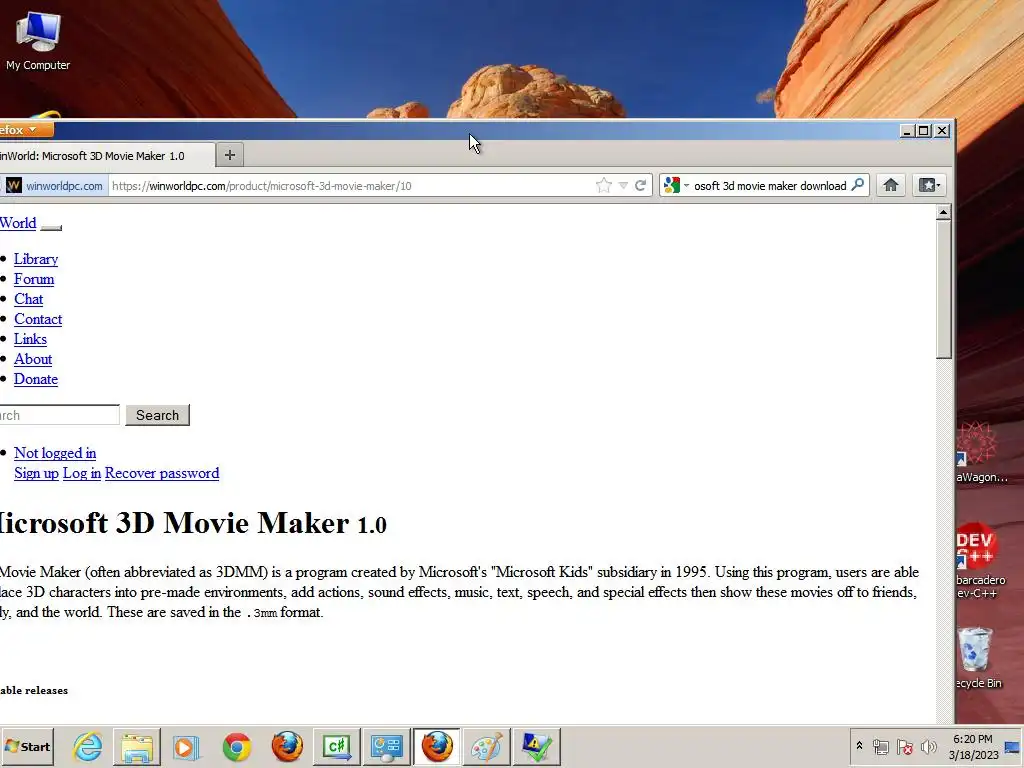Click the volume speaker tray icon
This screenshot has width=1024, height=768.
(929, 746)
